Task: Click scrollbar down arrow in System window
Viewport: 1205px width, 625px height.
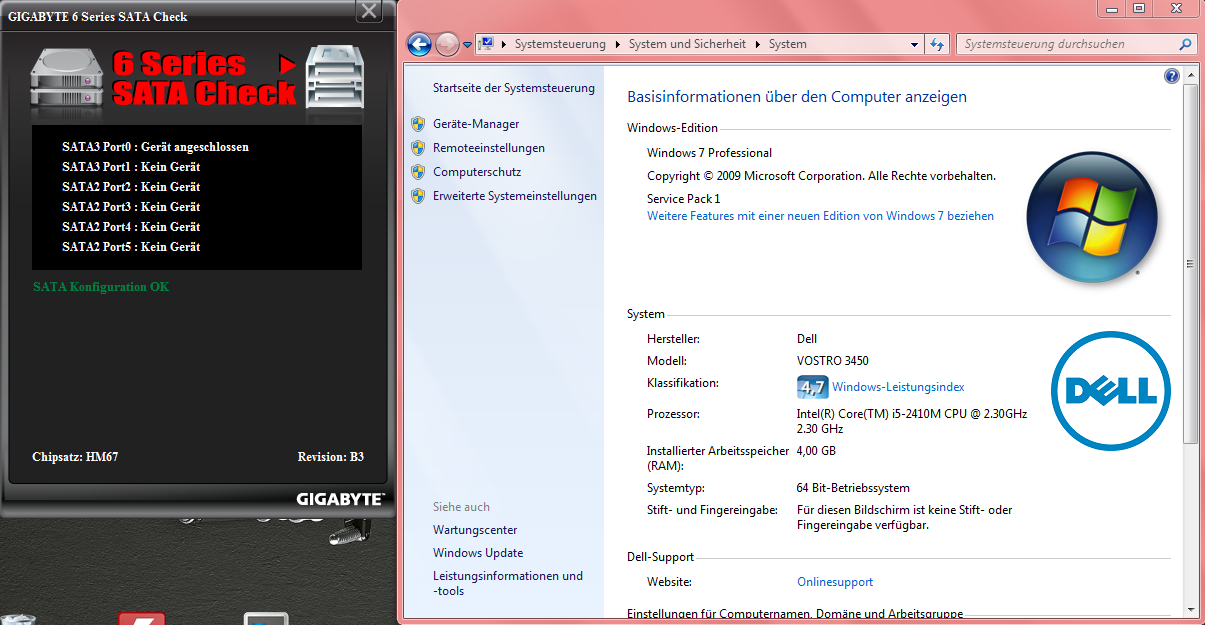Action: pos(1190,608)
